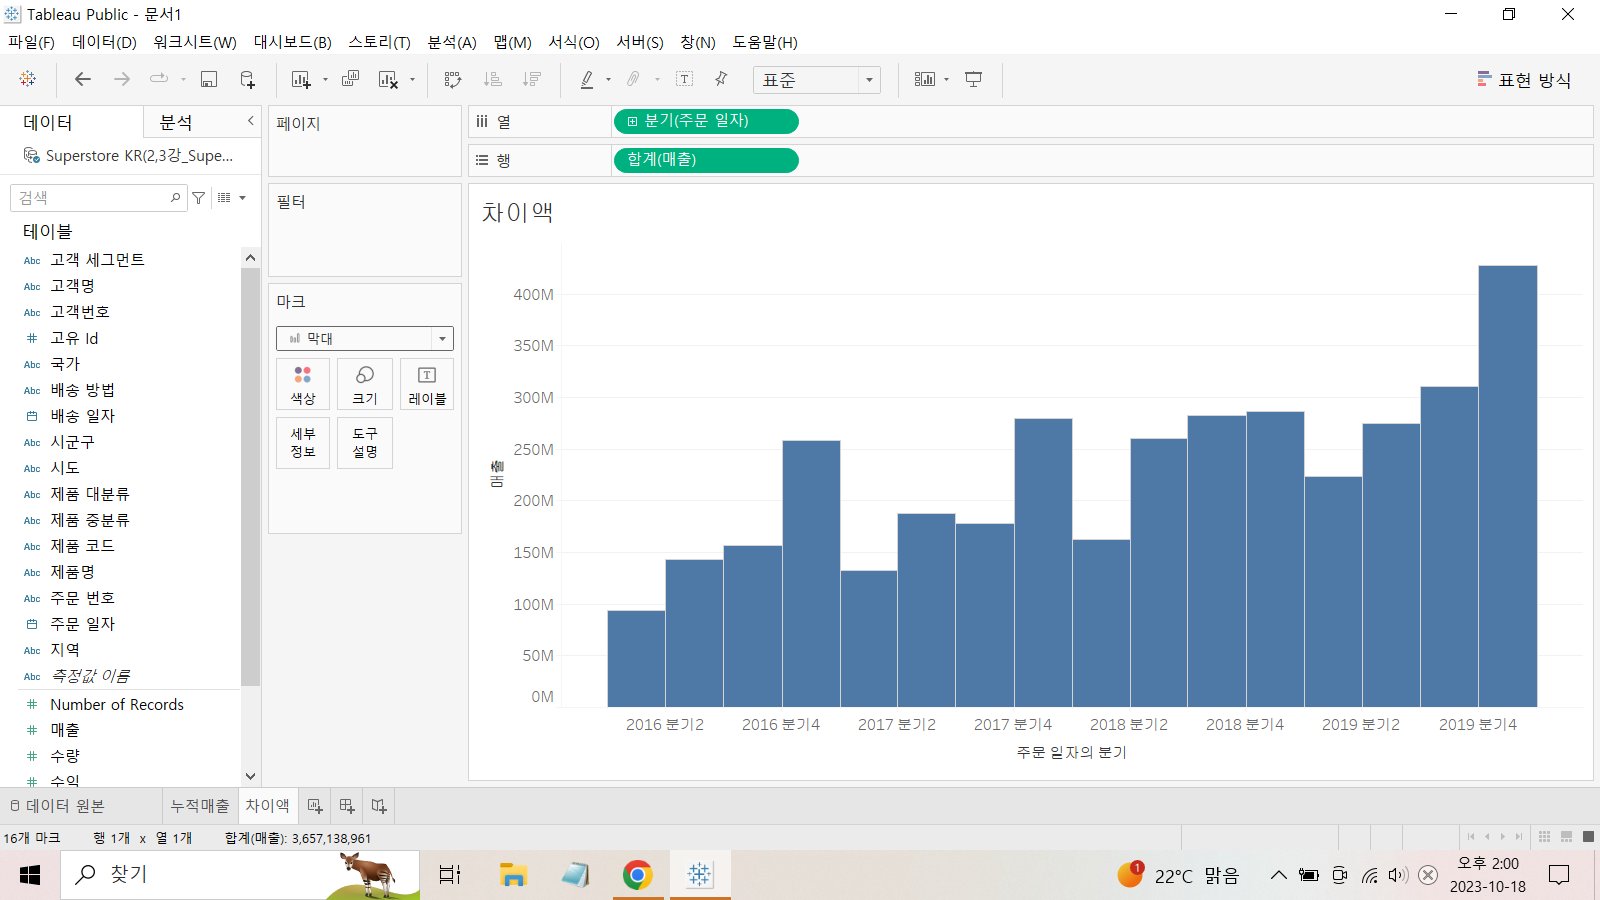
Task: Select the 고객 세그먼트 field
Action: point(98,260)
